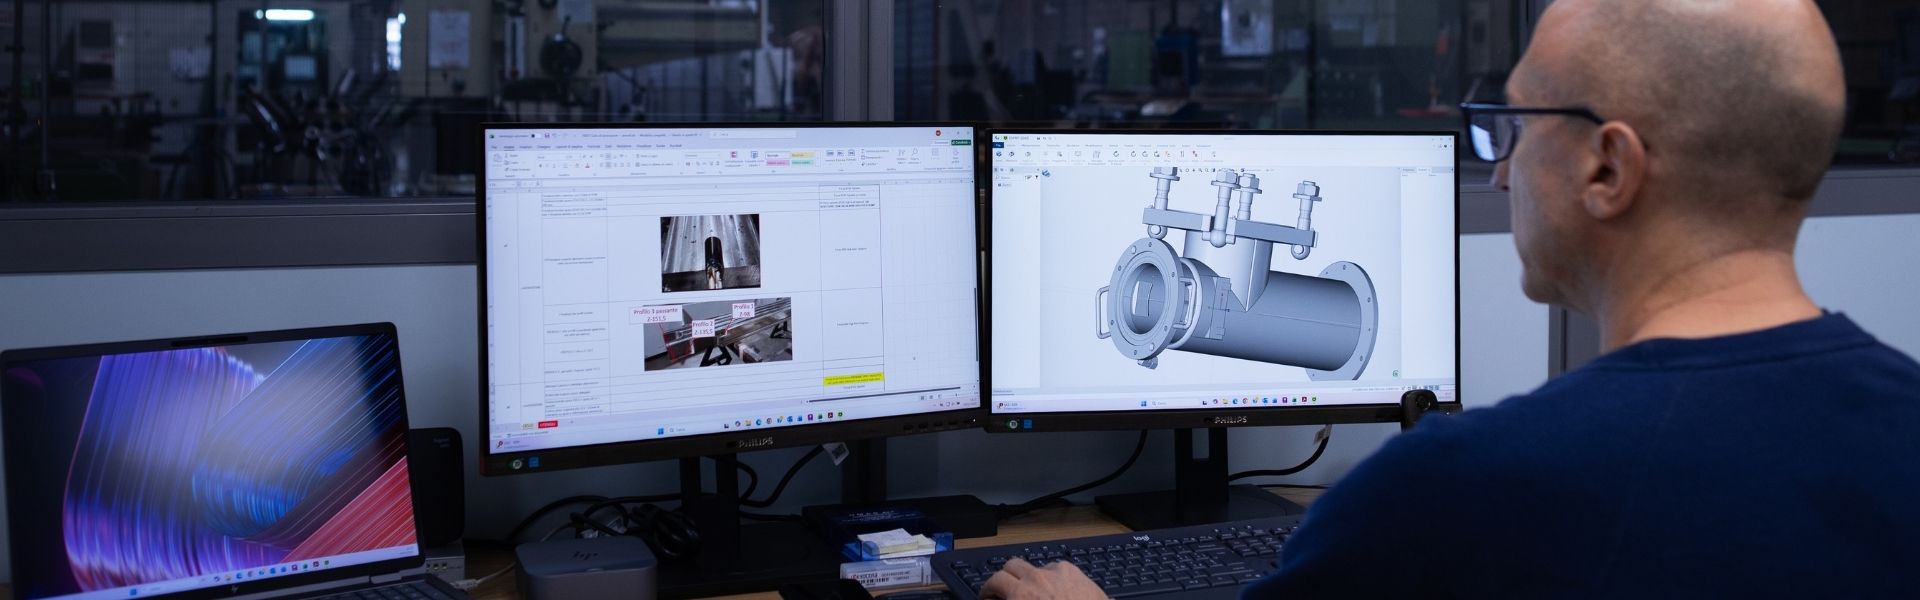This screenshot has width=1920, height=600.
Task: Click the Save icon in Excel title bar
Action: (x=547, y=136)
